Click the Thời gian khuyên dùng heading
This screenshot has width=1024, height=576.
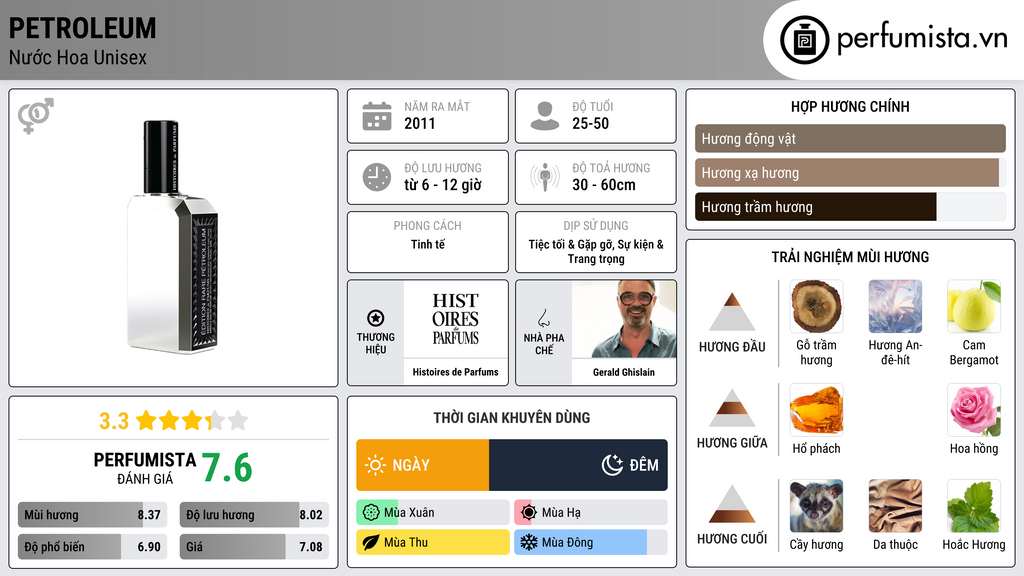tap(512, 418)
